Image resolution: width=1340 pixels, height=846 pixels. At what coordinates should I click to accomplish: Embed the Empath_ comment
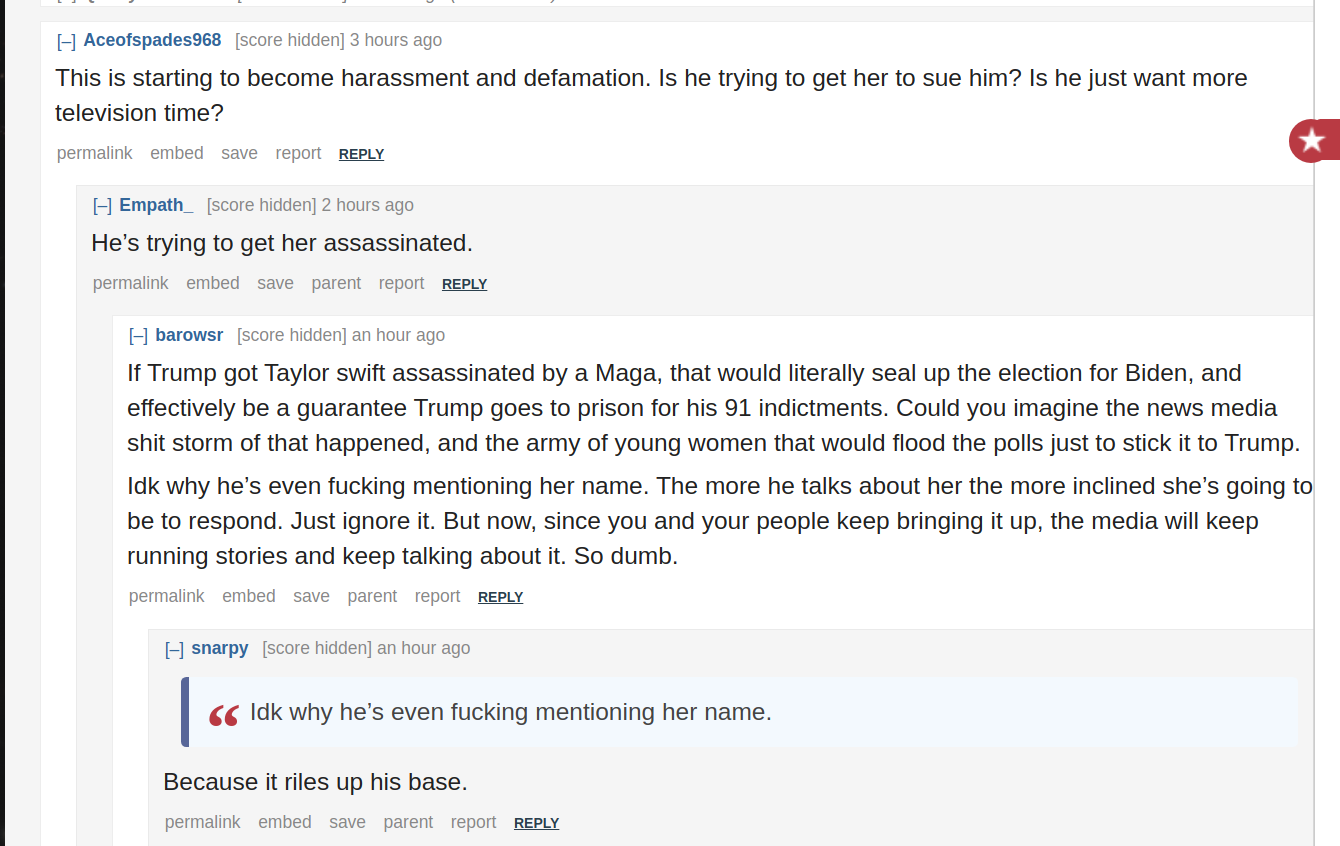click(213, 283)
